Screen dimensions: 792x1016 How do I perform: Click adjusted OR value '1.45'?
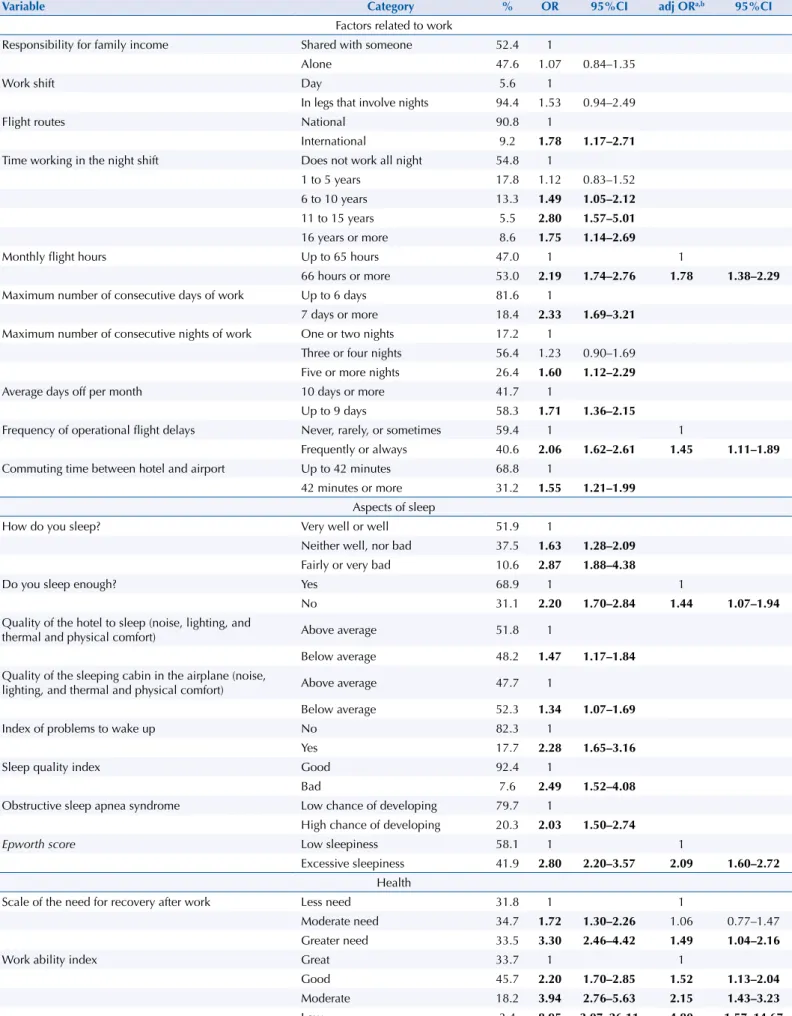click(x=681, y=450)
